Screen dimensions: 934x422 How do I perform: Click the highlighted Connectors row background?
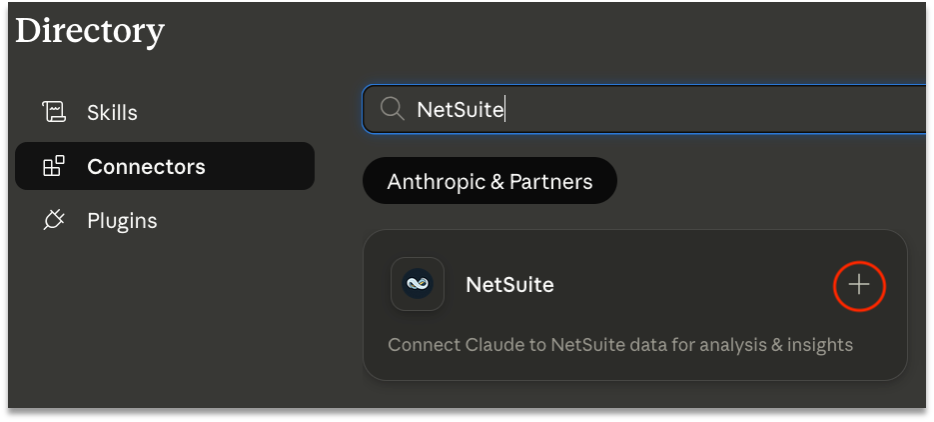click(164, 166)
